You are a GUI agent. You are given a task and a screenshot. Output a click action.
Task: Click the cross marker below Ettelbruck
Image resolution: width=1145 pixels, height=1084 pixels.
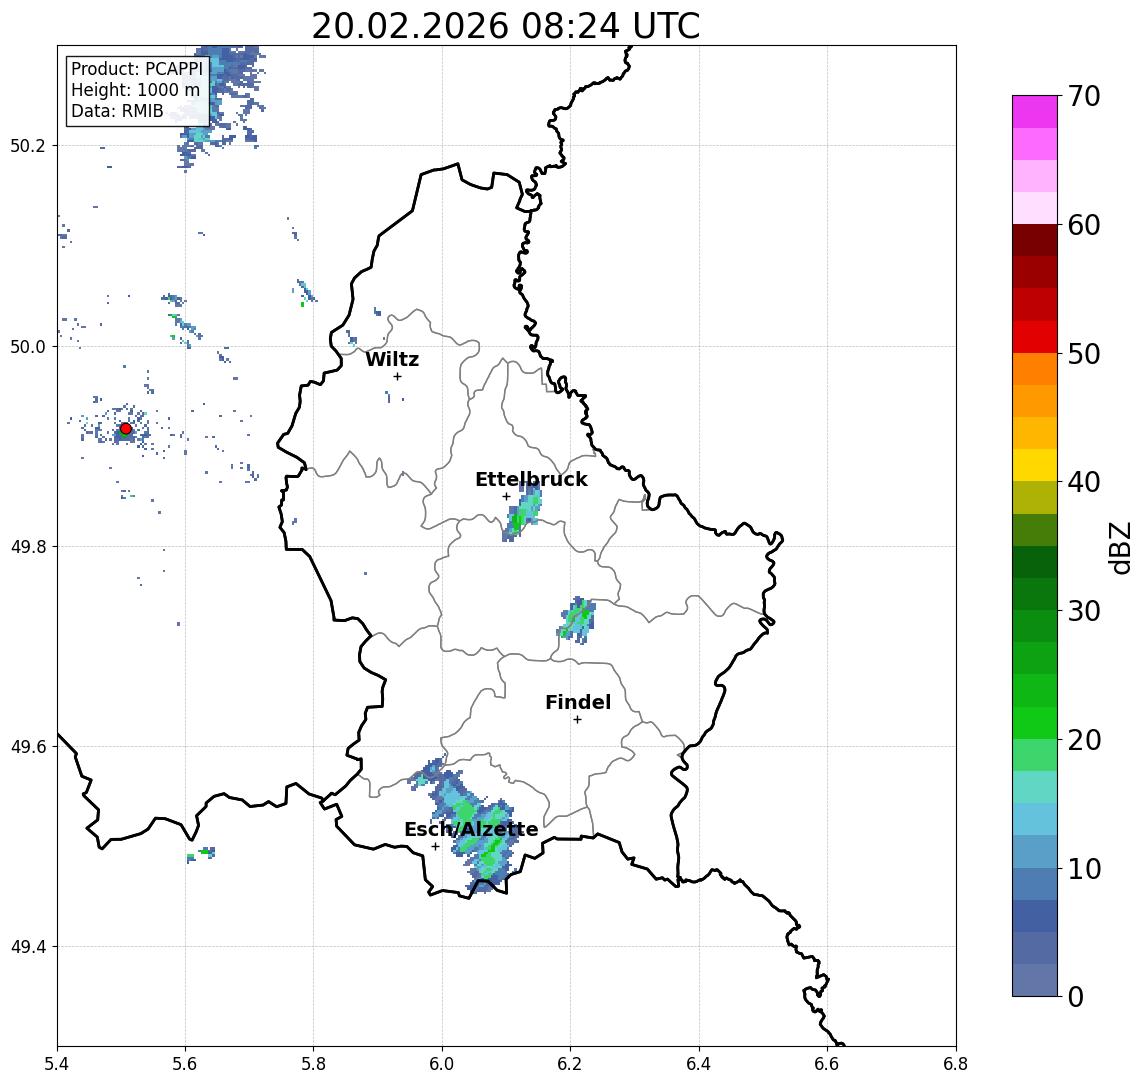point(506,497)
